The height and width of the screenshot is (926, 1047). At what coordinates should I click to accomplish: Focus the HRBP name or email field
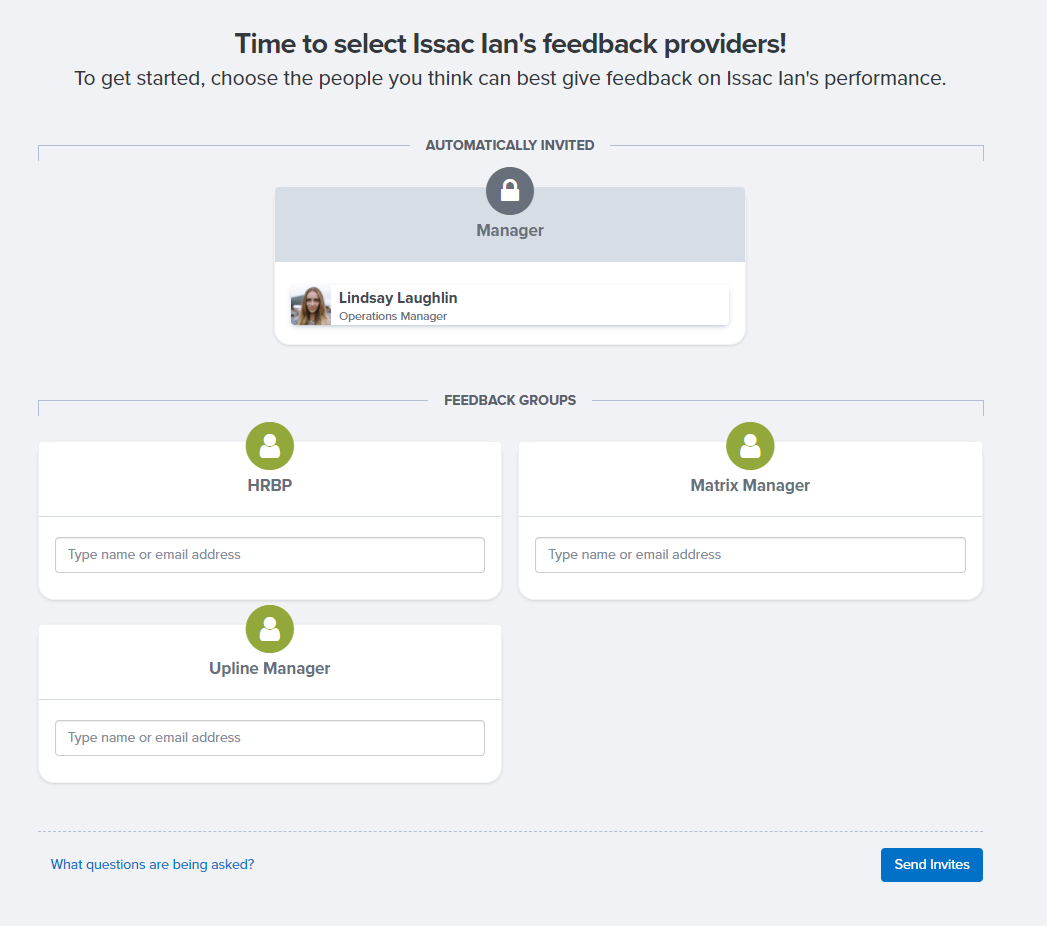point(270,555)
